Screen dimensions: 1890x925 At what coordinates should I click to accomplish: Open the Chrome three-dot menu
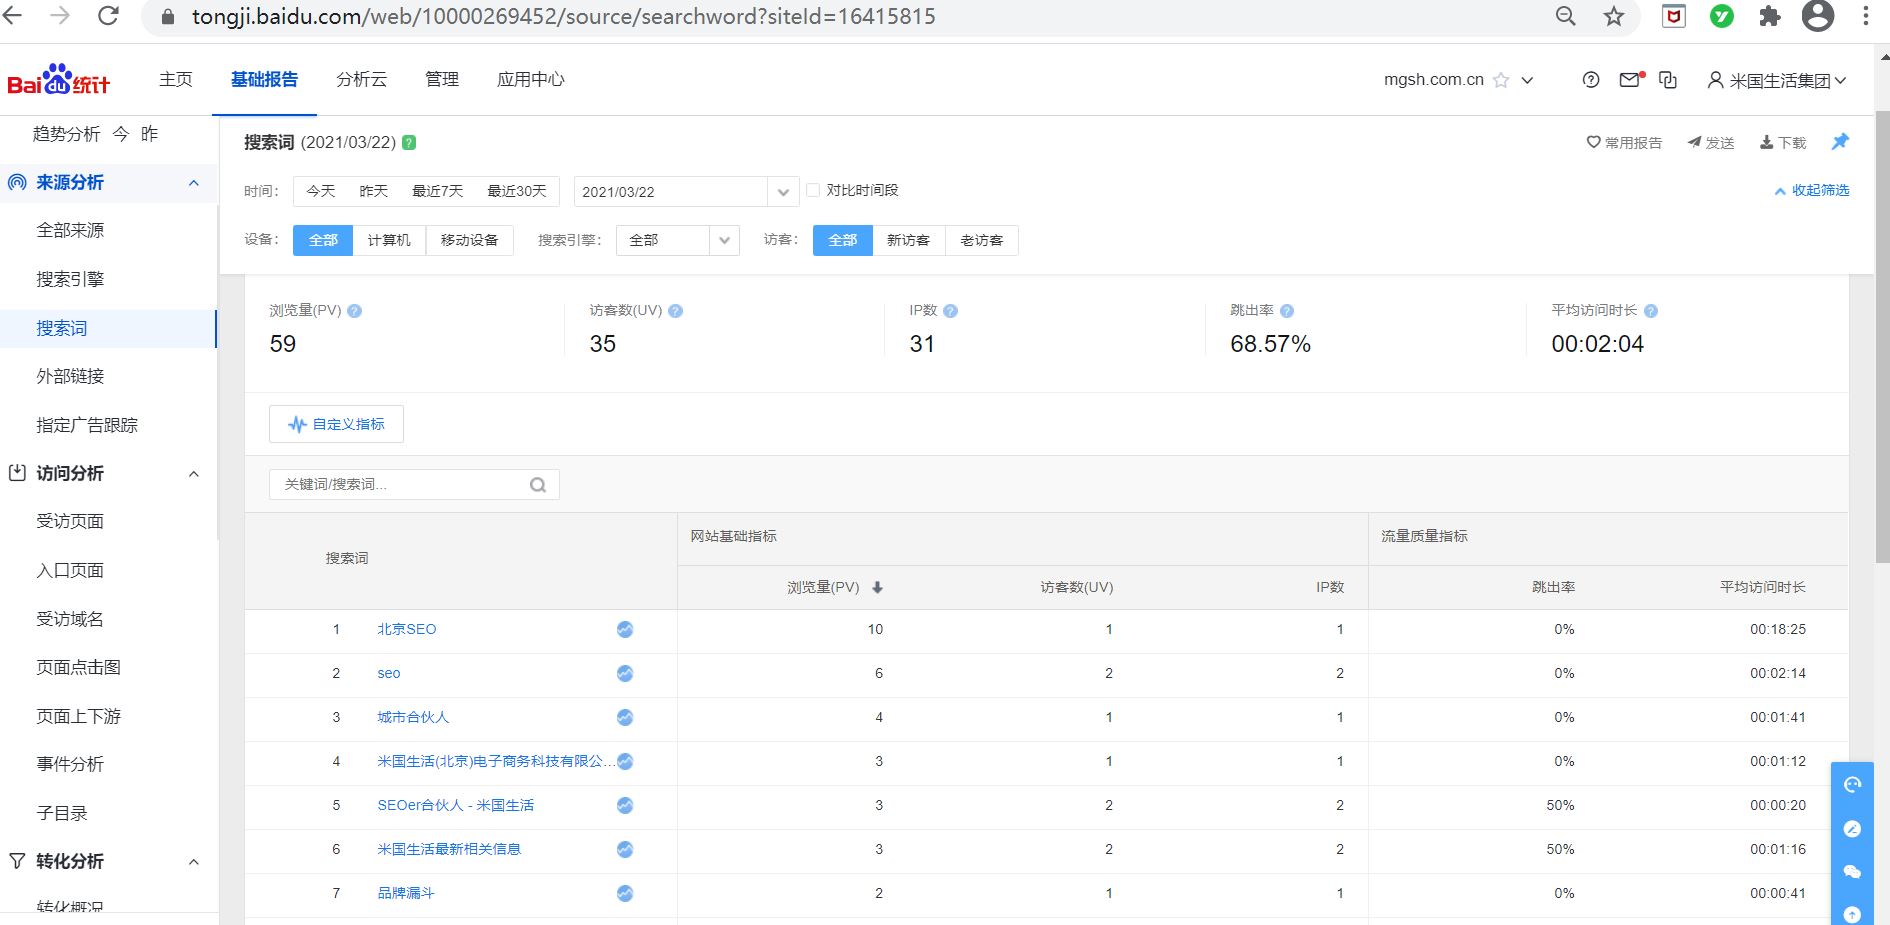(1866, 16)
